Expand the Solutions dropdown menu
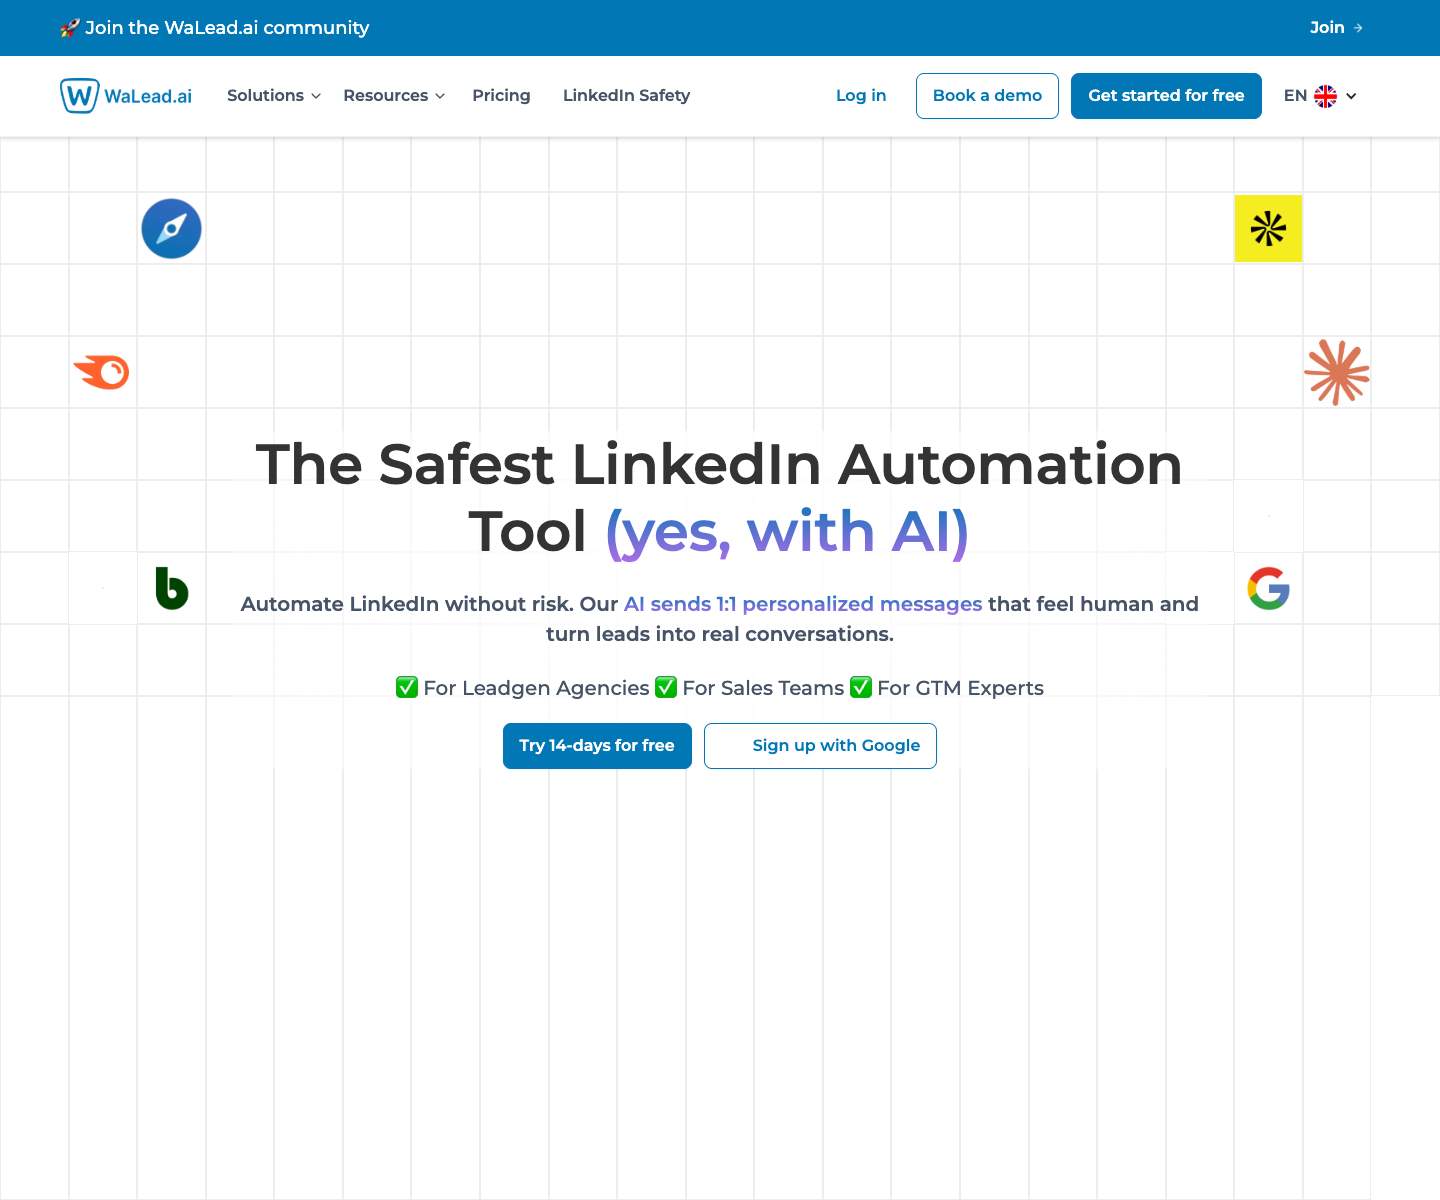Screen dimensions: 1440x1200 click(x=274, y=96)
